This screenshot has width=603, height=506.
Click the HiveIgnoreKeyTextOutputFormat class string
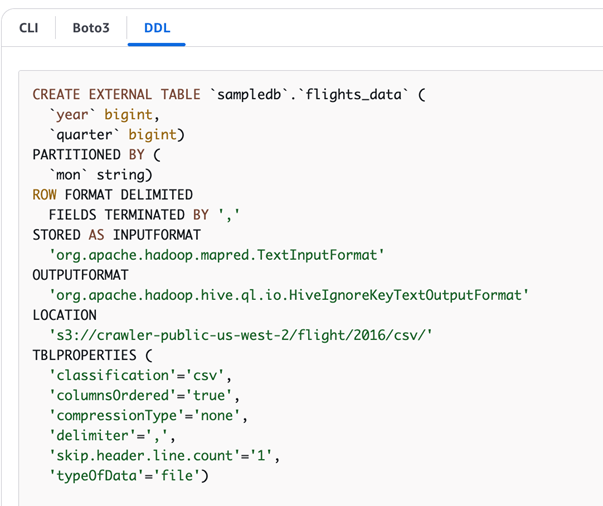pos(289,295)
